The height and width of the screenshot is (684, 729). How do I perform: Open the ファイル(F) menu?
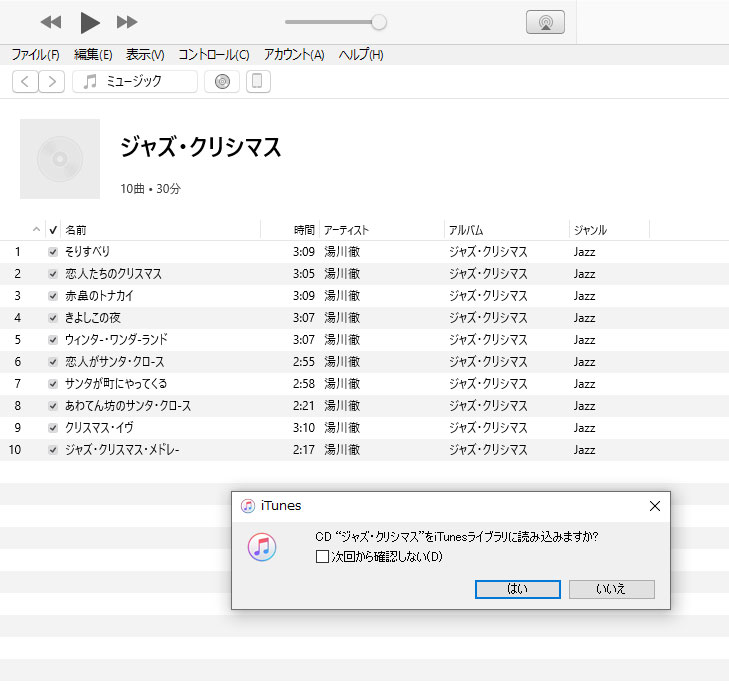[35, 55]
